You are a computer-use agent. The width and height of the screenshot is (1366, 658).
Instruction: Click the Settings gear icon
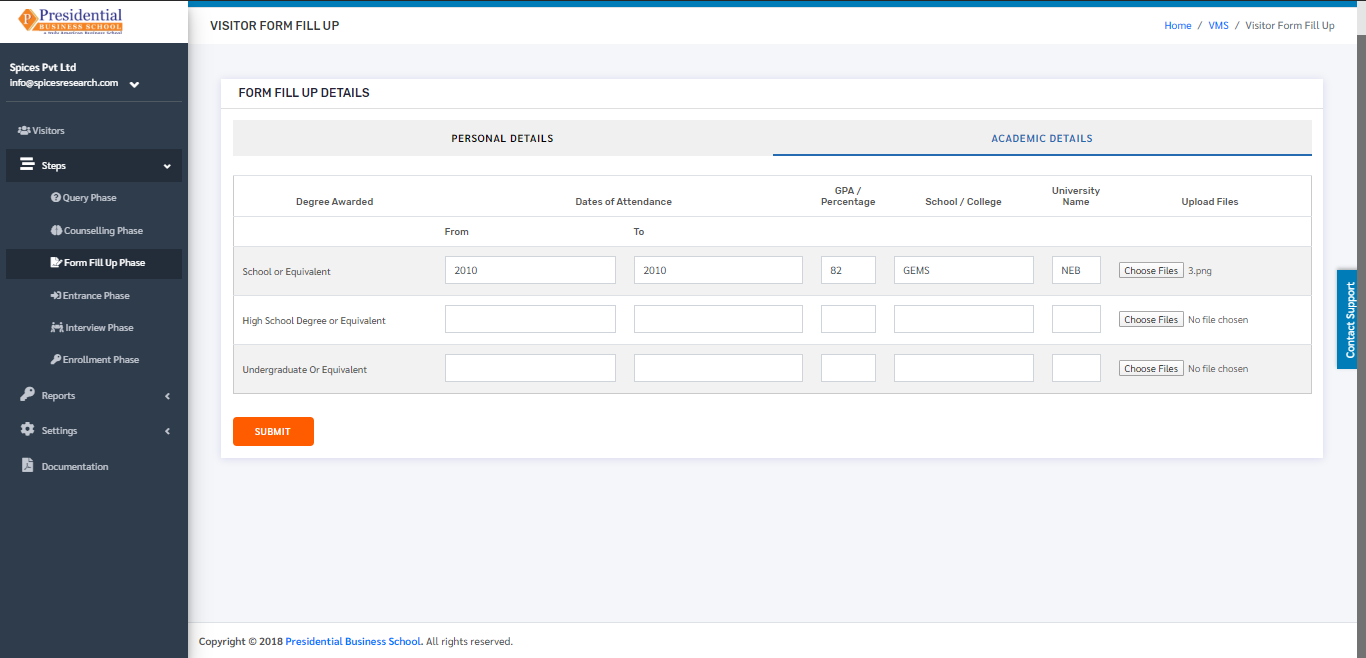(27, 430)
